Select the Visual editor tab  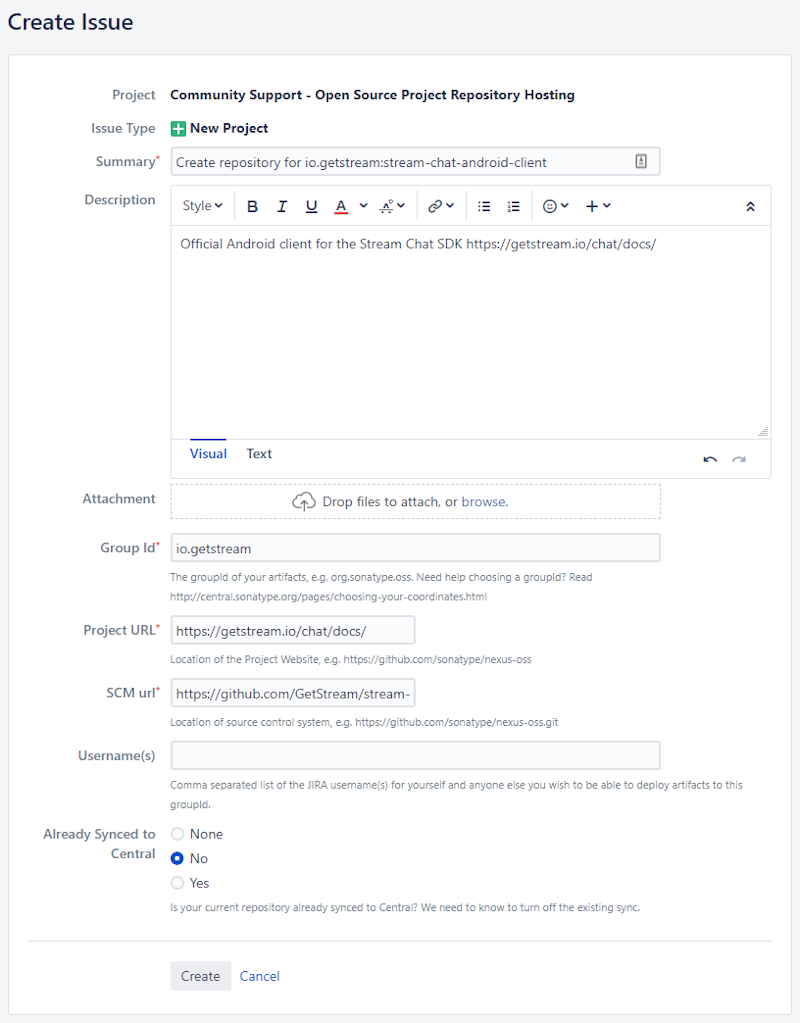click(x=208, y=453)
